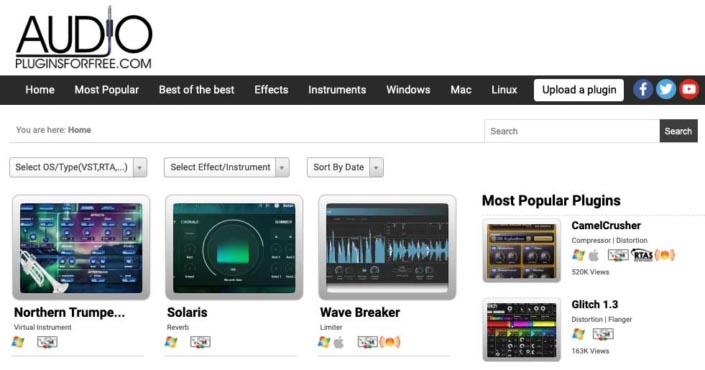This screenshot has width=705, height=370.
Task: Click VST icon in CamelCrusher entry
Action: pos(618,255)
